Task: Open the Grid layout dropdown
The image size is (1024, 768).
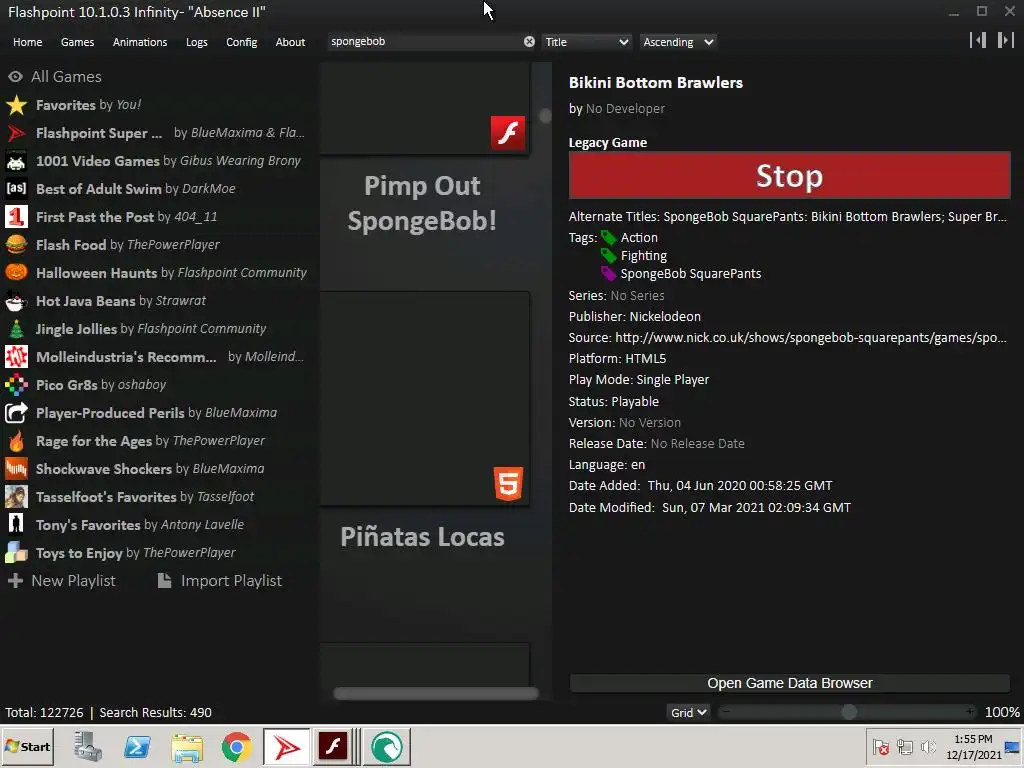Action: [688, 712]
